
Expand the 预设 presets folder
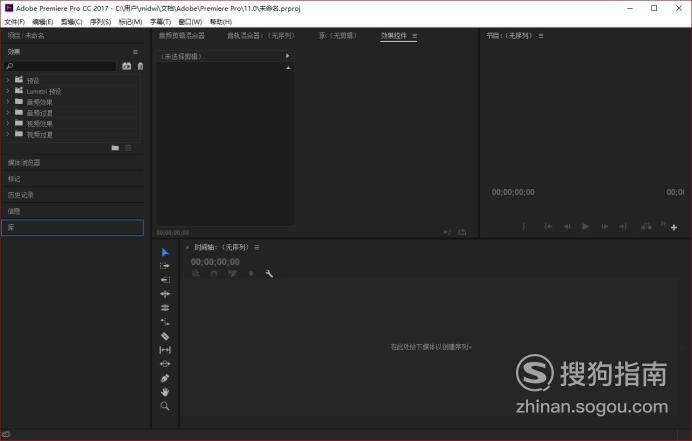[x=8, y=80]
